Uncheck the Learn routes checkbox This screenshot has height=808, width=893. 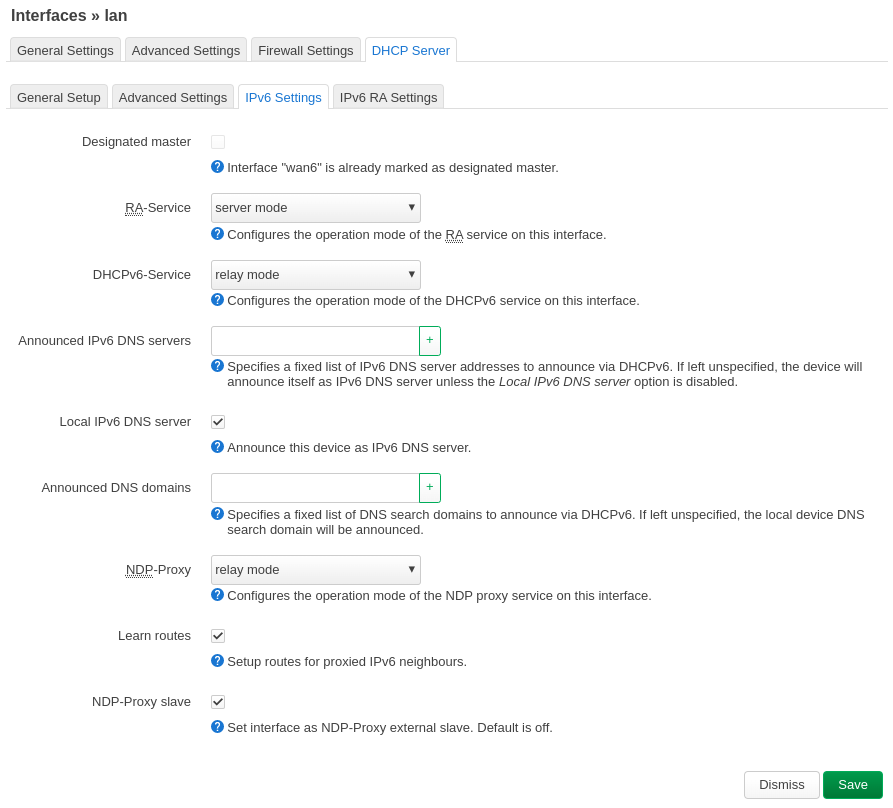point(218,636)
